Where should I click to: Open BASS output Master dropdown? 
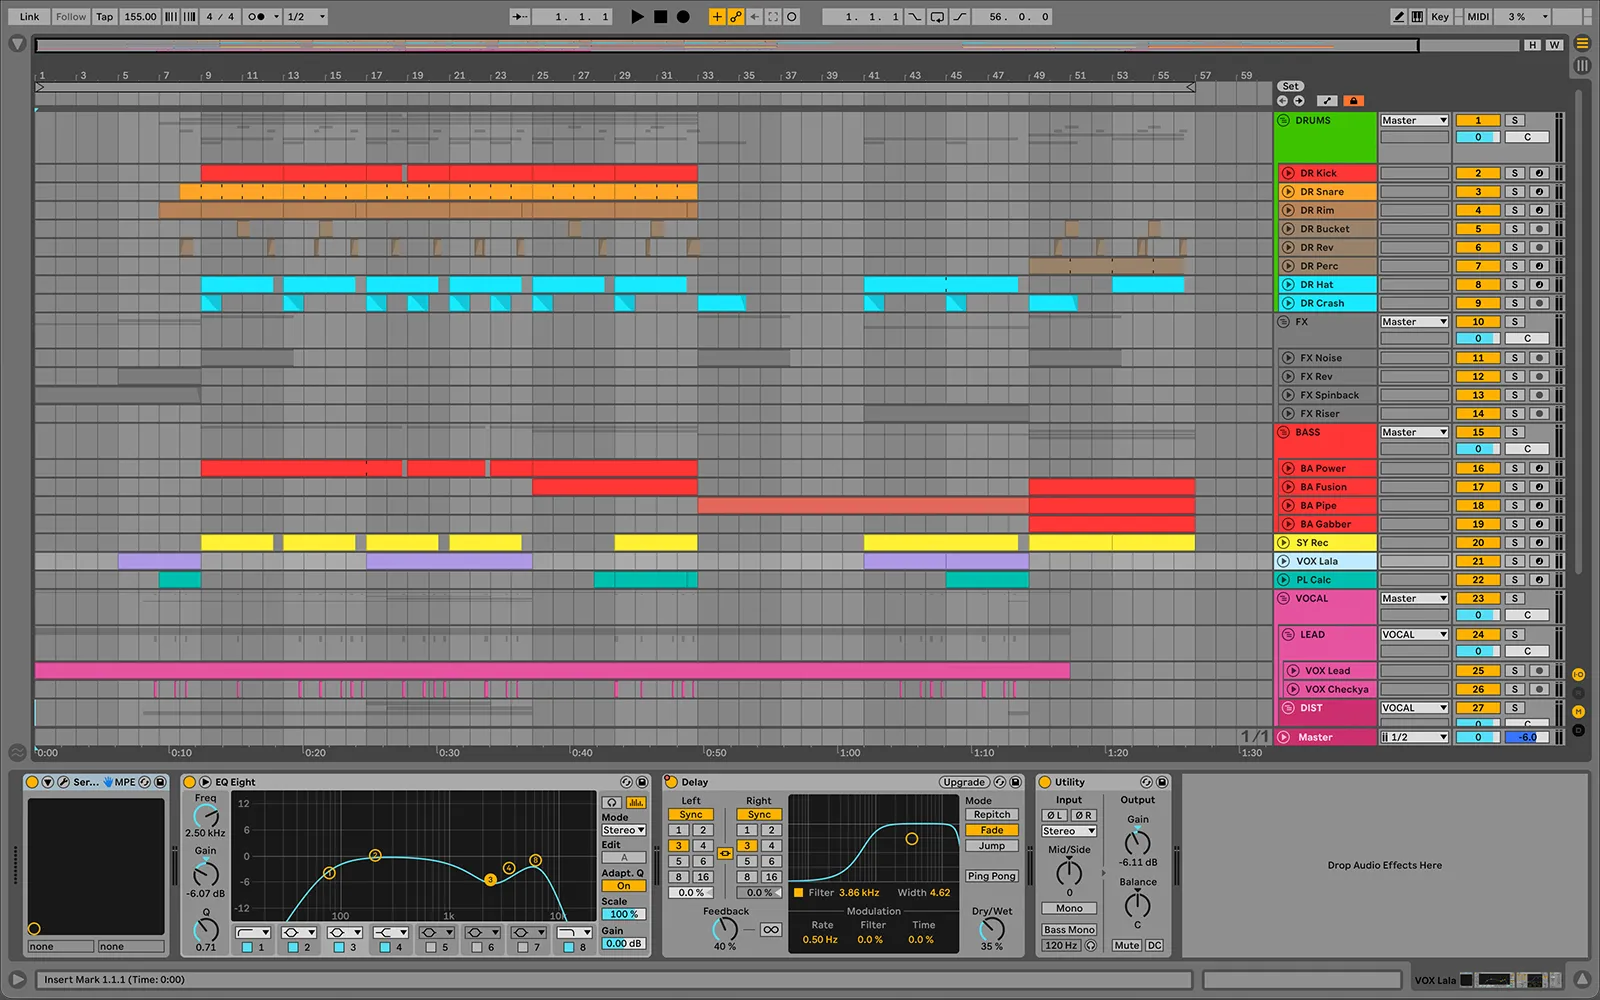[x=1414, y=433]
